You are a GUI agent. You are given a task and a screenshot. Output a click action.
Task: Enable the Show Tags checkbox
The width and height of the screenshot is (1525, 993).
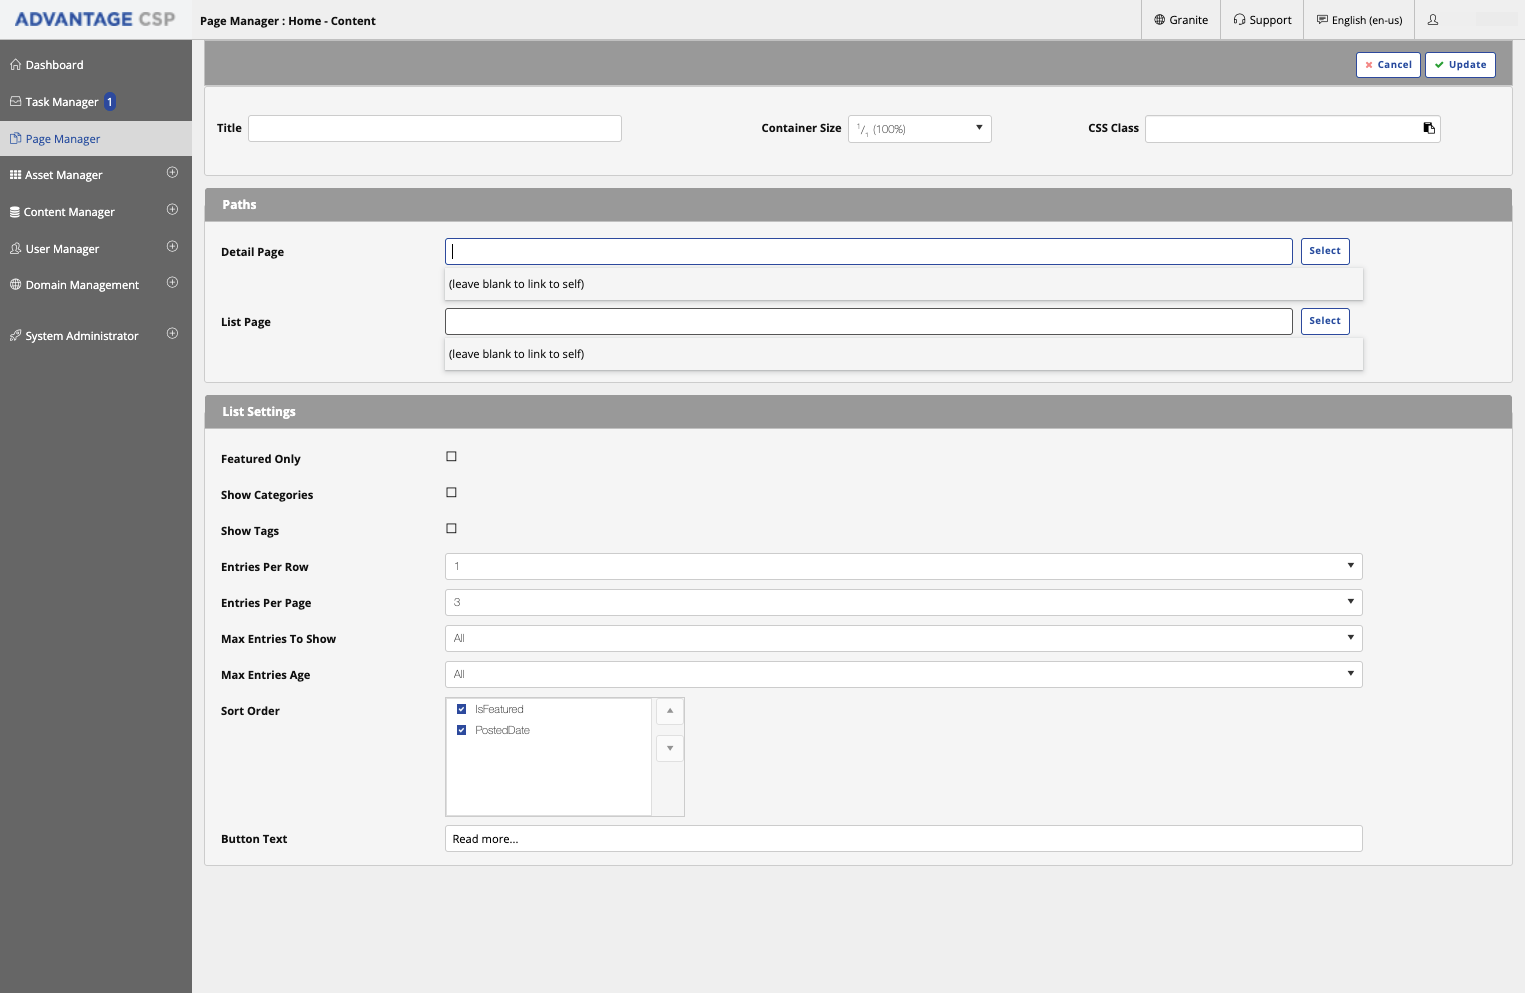click(x=451, y=529)
